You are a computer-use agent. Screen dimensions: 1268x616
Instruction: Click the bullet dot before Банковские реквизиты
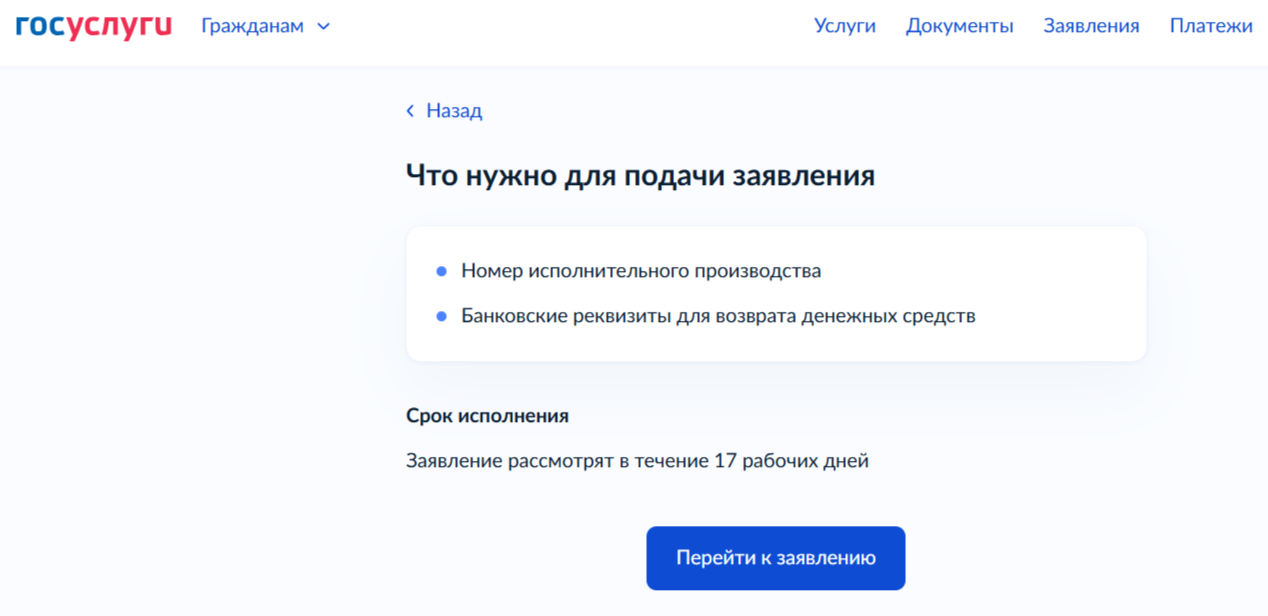click(441, 316)
